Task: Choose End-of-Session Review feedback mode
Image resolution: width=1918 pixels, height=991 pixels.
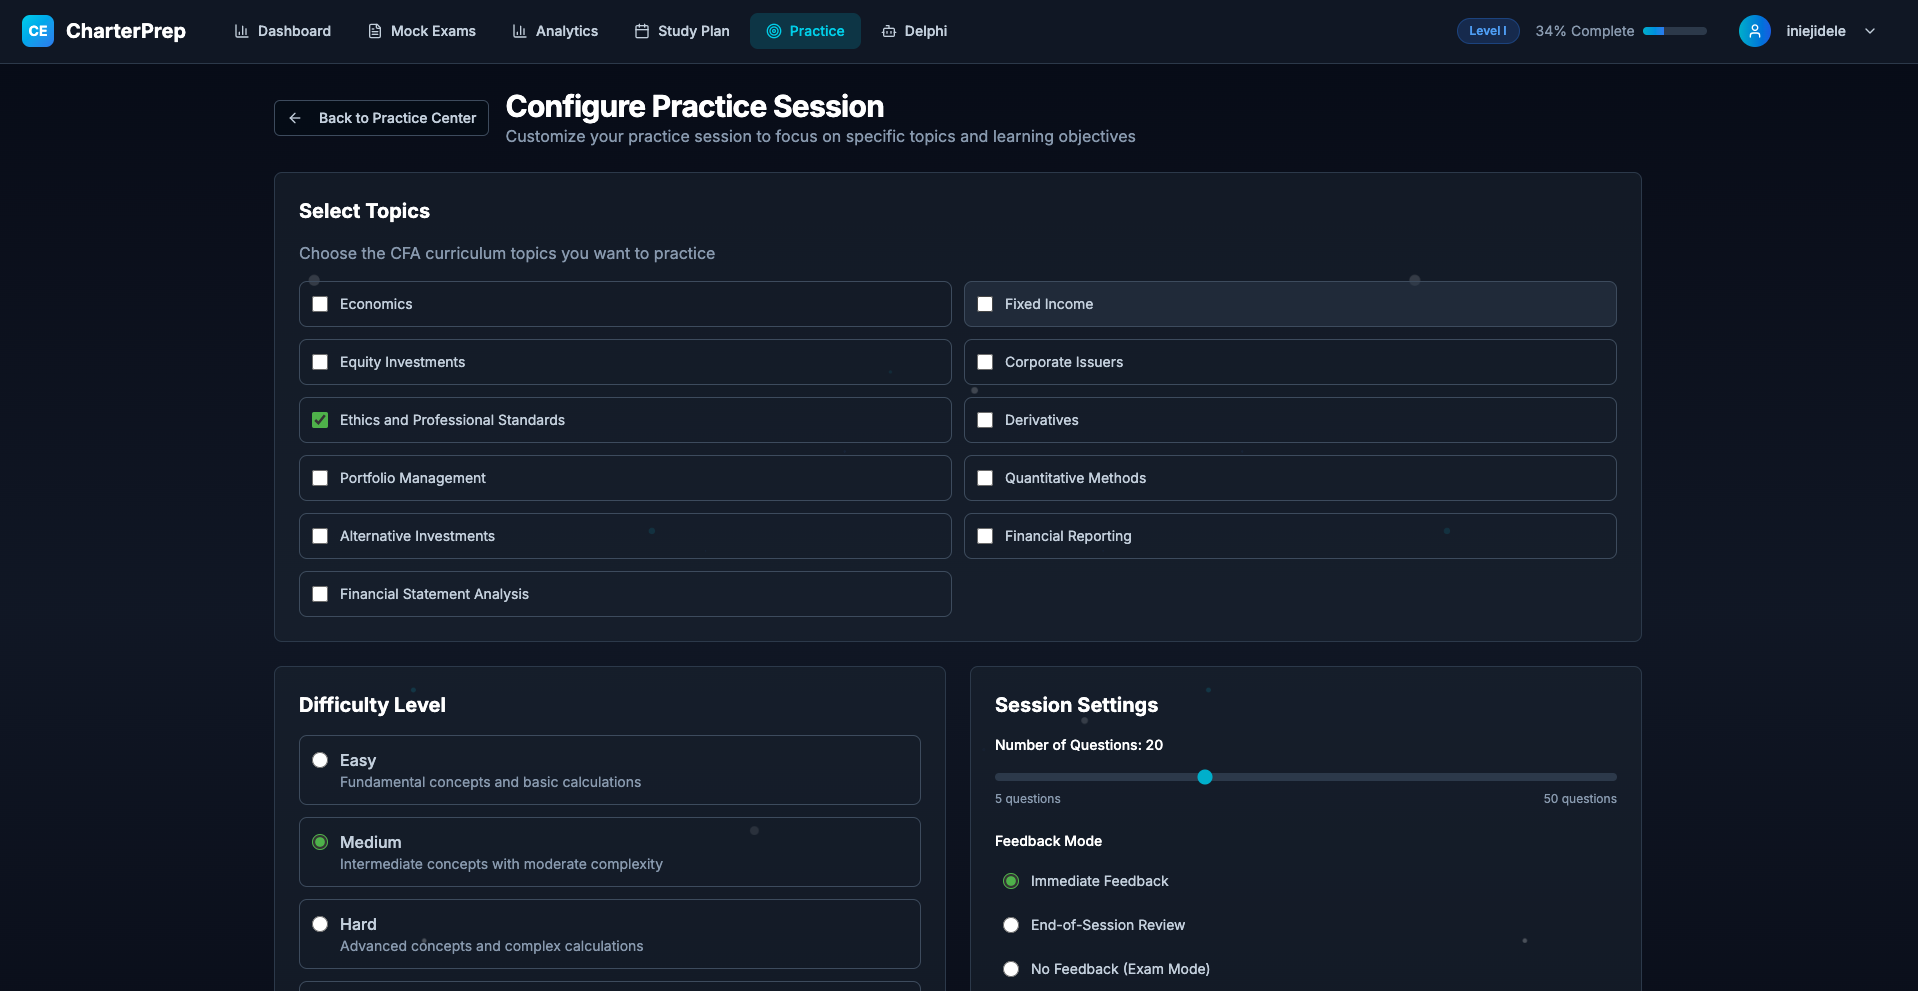Action: coord(1011,925)
